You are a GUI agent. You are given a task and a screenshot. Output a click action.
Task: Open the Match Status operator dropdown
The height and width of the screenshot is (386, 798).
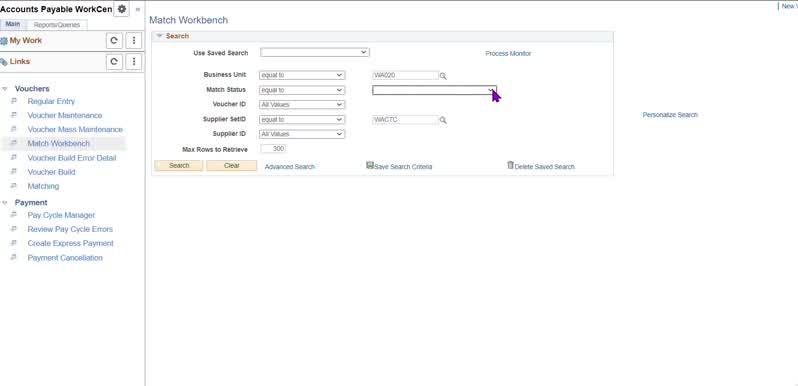pyautogui.click(x=302, y=90)
